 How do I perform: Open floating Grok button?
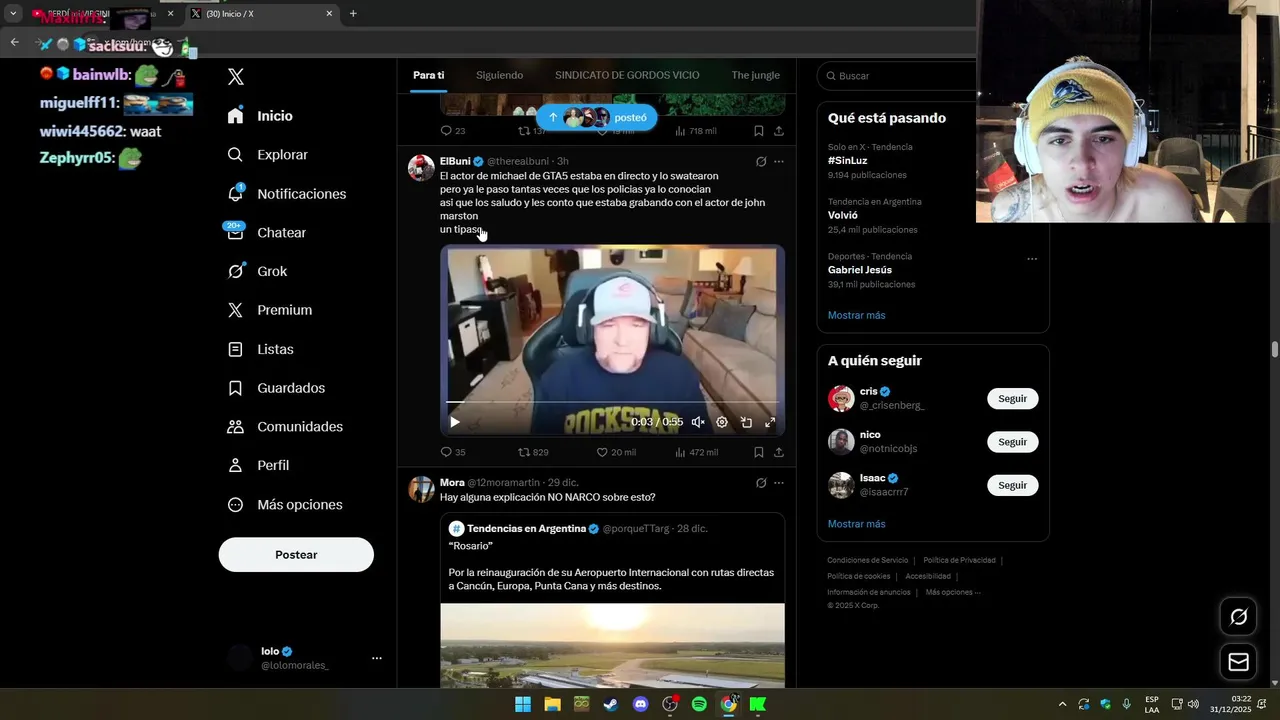(x=1238, y=617)
